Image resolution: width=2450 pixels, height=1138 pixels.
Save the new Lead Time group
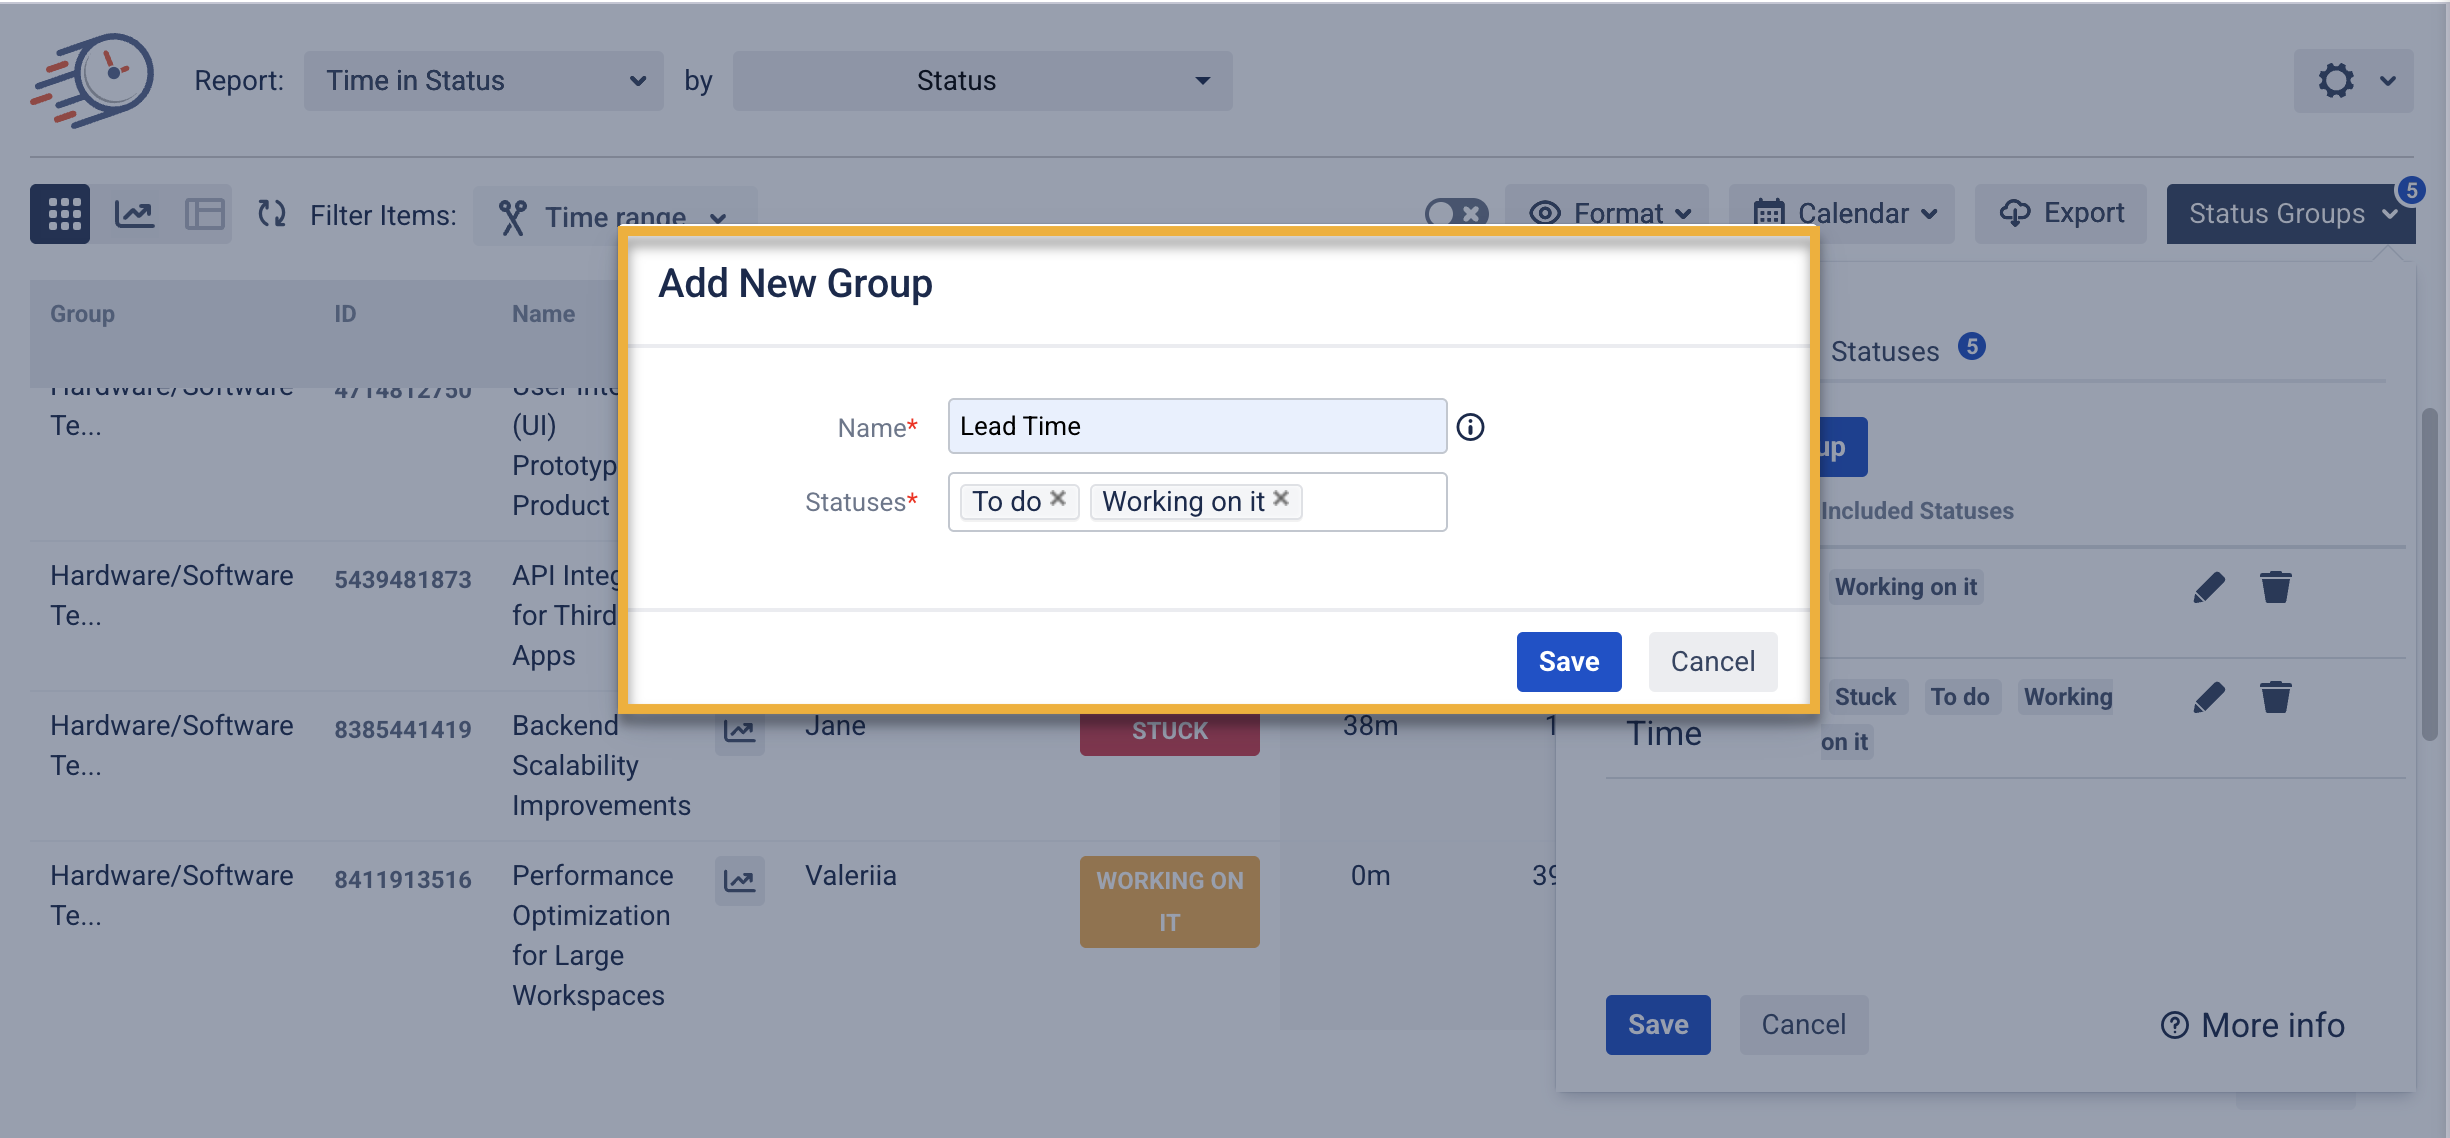click(1568, 661)
